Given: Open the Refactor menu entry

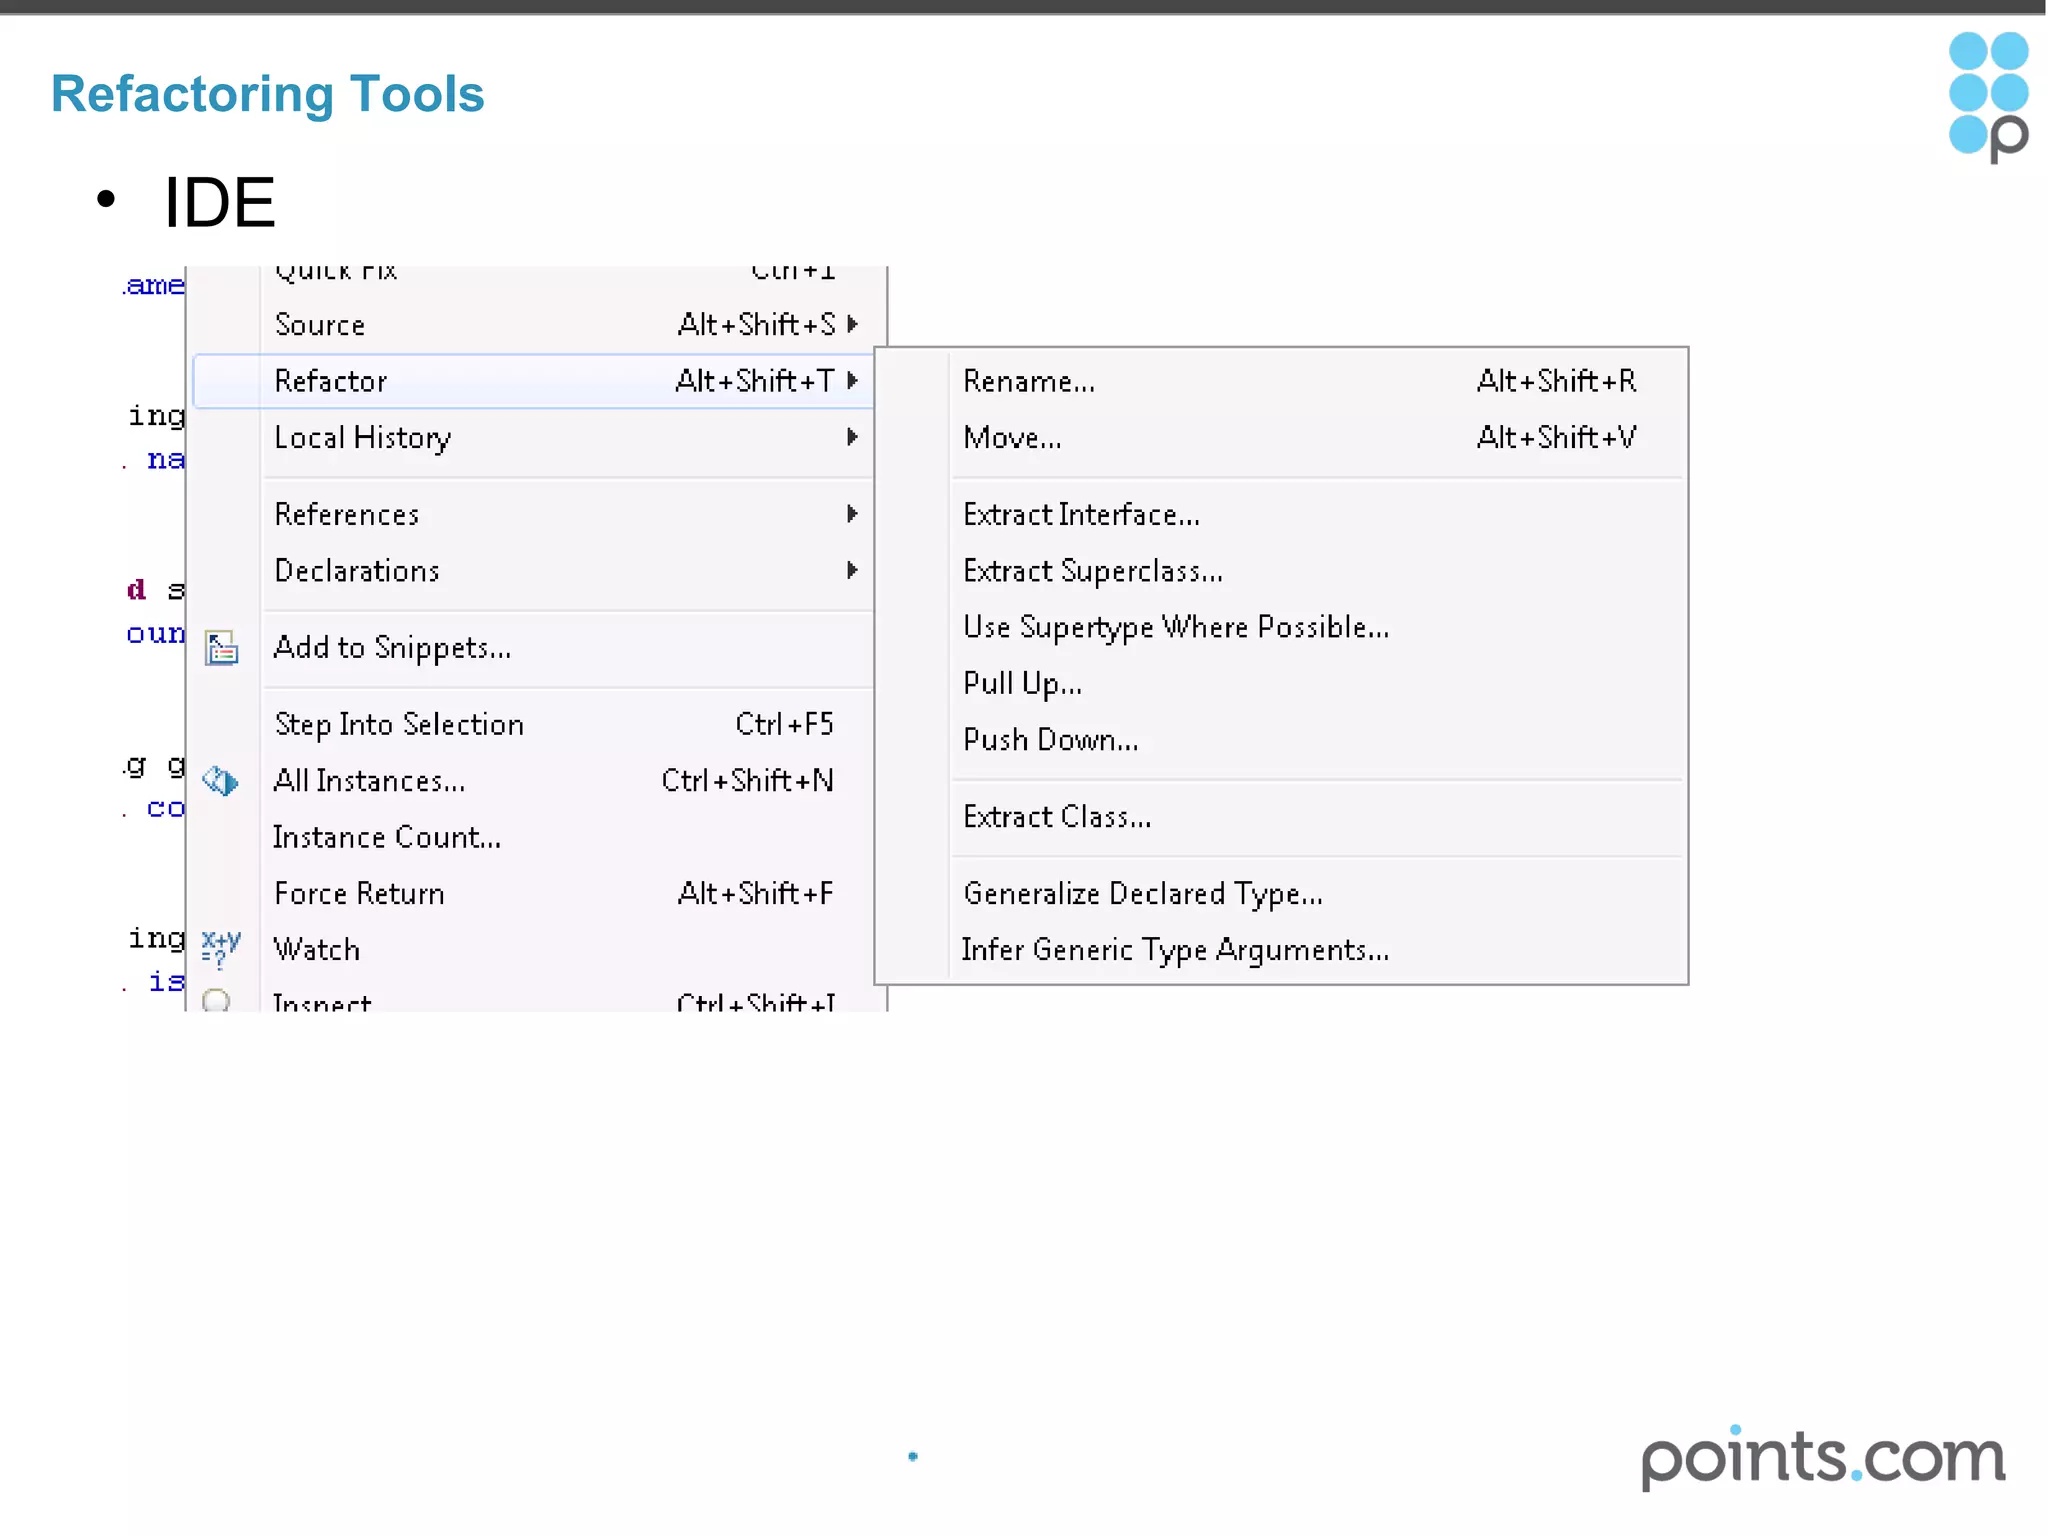Looking at the screenshot, I should pyautogui.click(x=331, y=381).
